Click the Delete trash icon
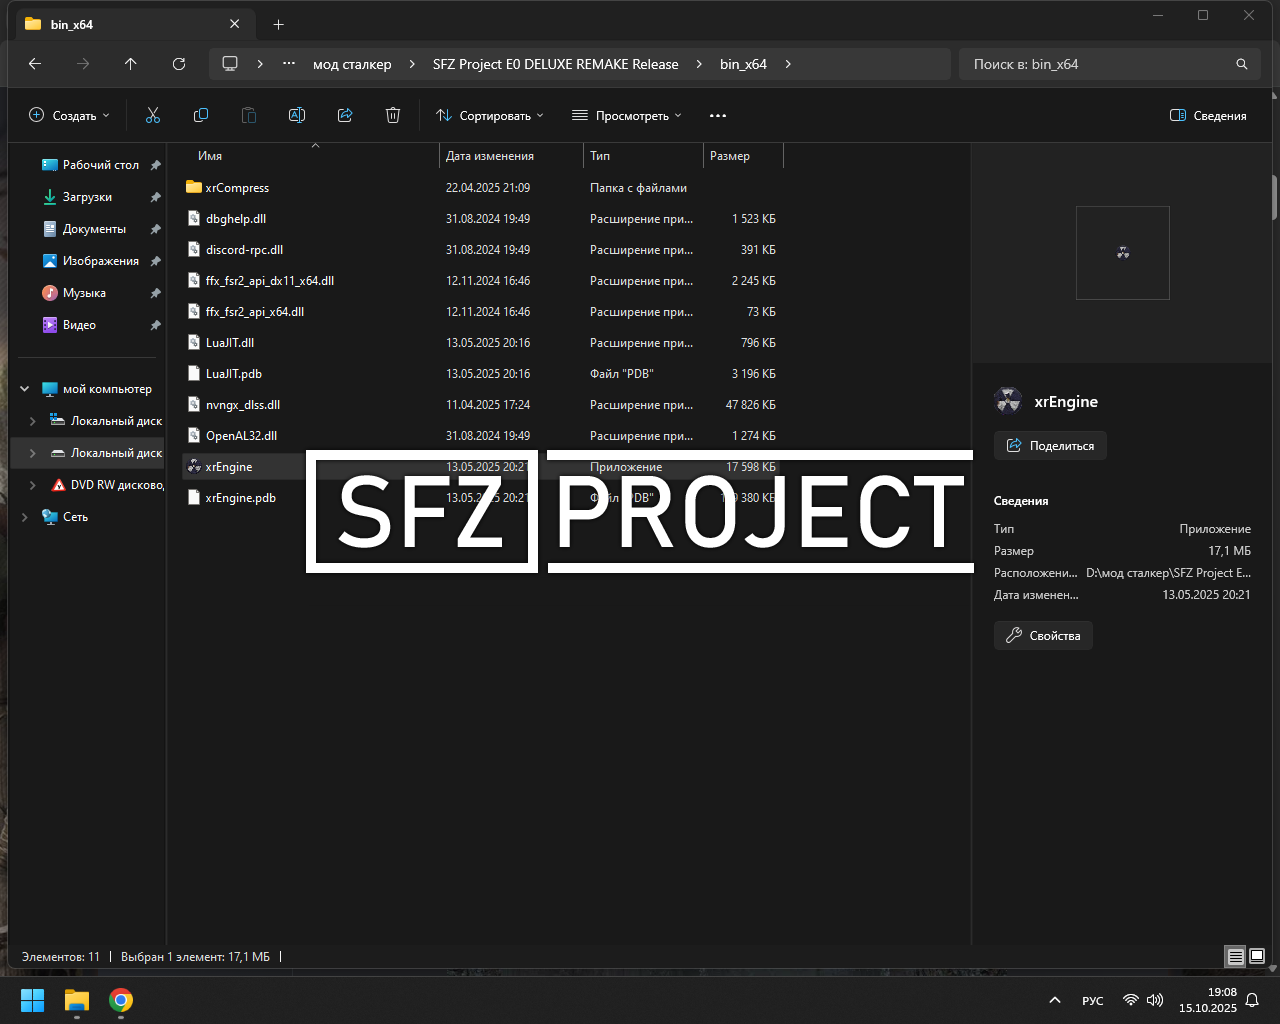The height and width of the screenshot is (1024, 1280). 393,116
